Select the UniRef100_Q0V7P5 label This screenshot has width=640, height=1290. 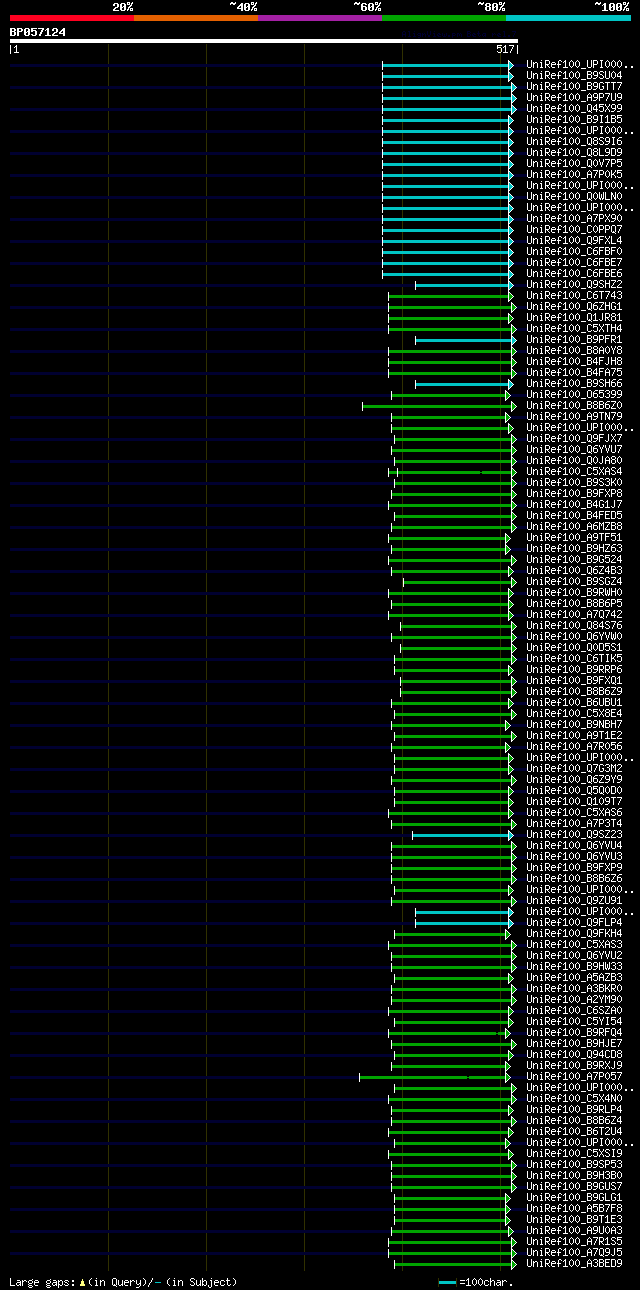point(574,164)
